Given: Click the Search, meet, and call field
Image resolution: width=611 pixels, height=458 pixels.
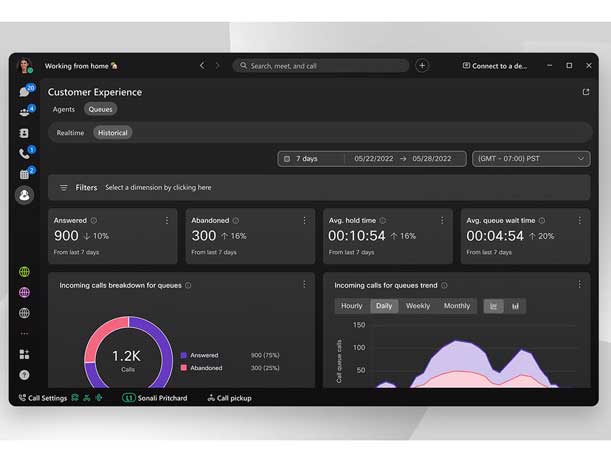Looking at the screenshot, I should point(321,66).
